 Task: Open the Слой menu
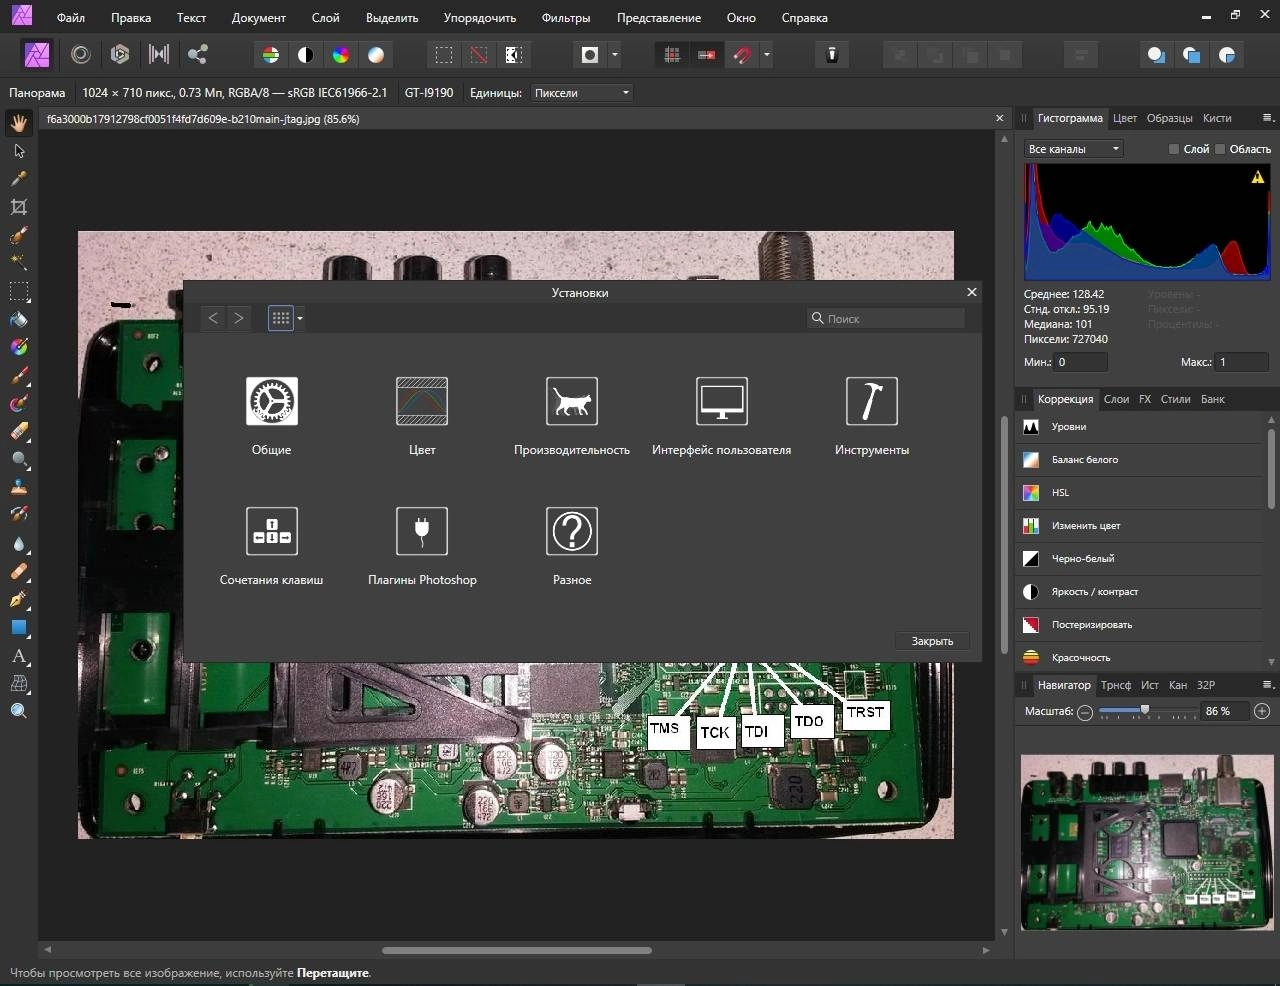(325, 18)
